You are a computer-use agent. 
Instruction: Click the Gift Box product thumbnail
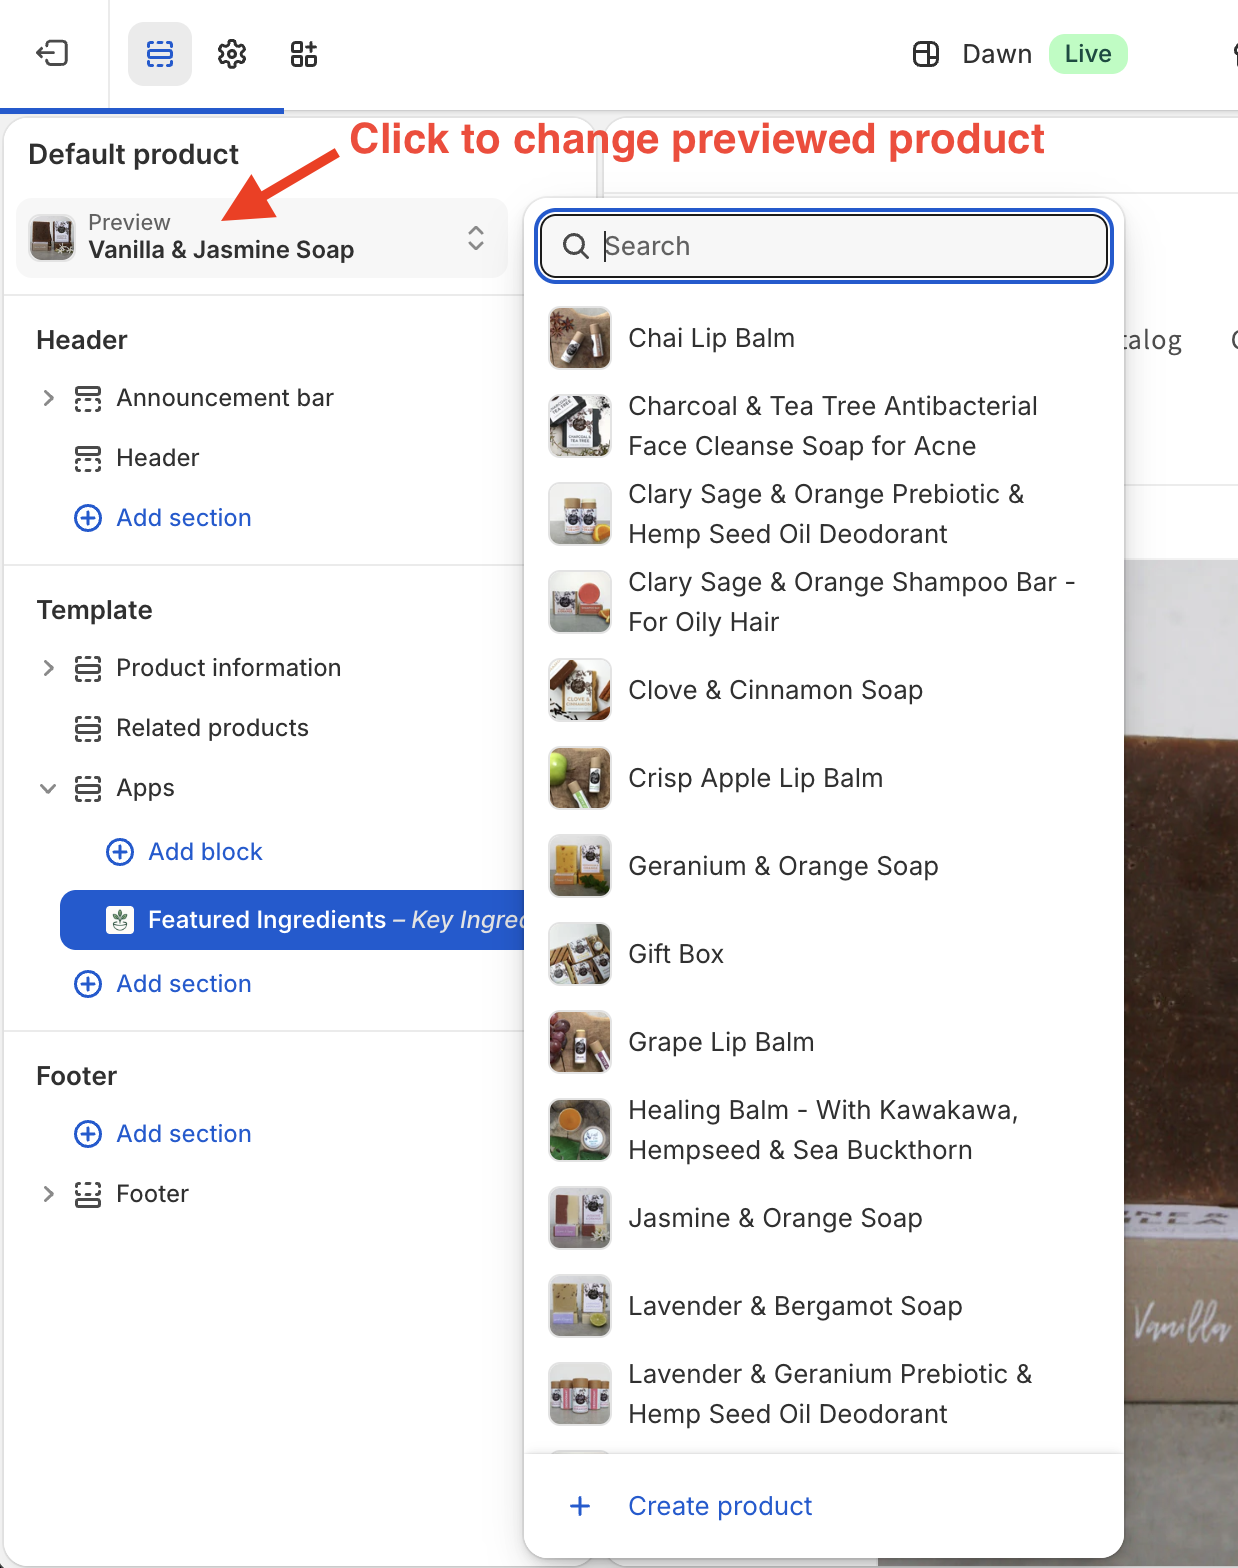(580, 954)
